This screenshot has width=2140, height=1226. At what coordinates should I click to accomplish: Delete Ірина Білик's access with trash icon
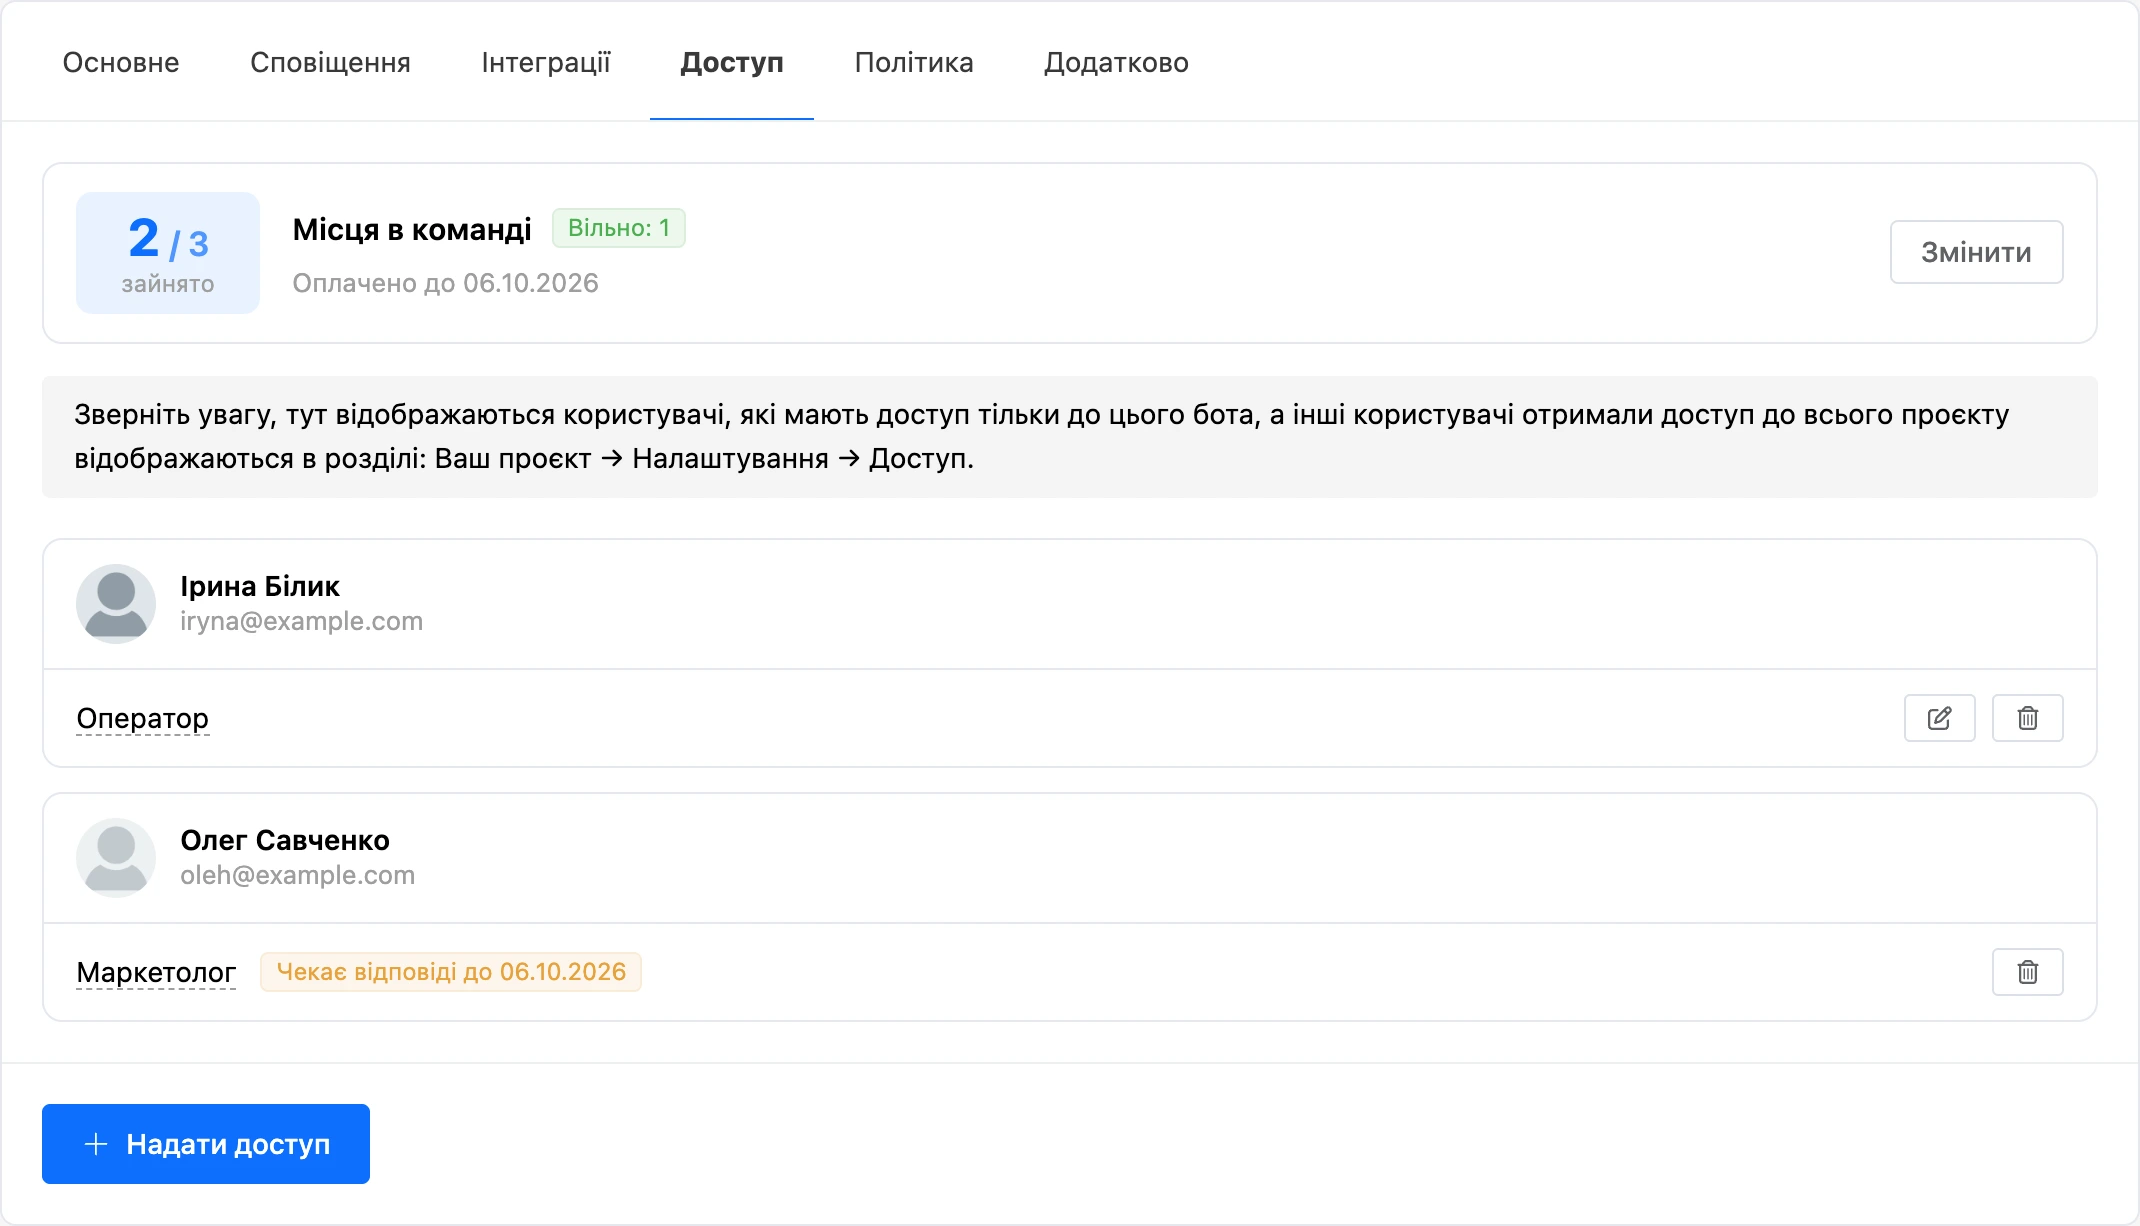click(x=2027, y=718)
